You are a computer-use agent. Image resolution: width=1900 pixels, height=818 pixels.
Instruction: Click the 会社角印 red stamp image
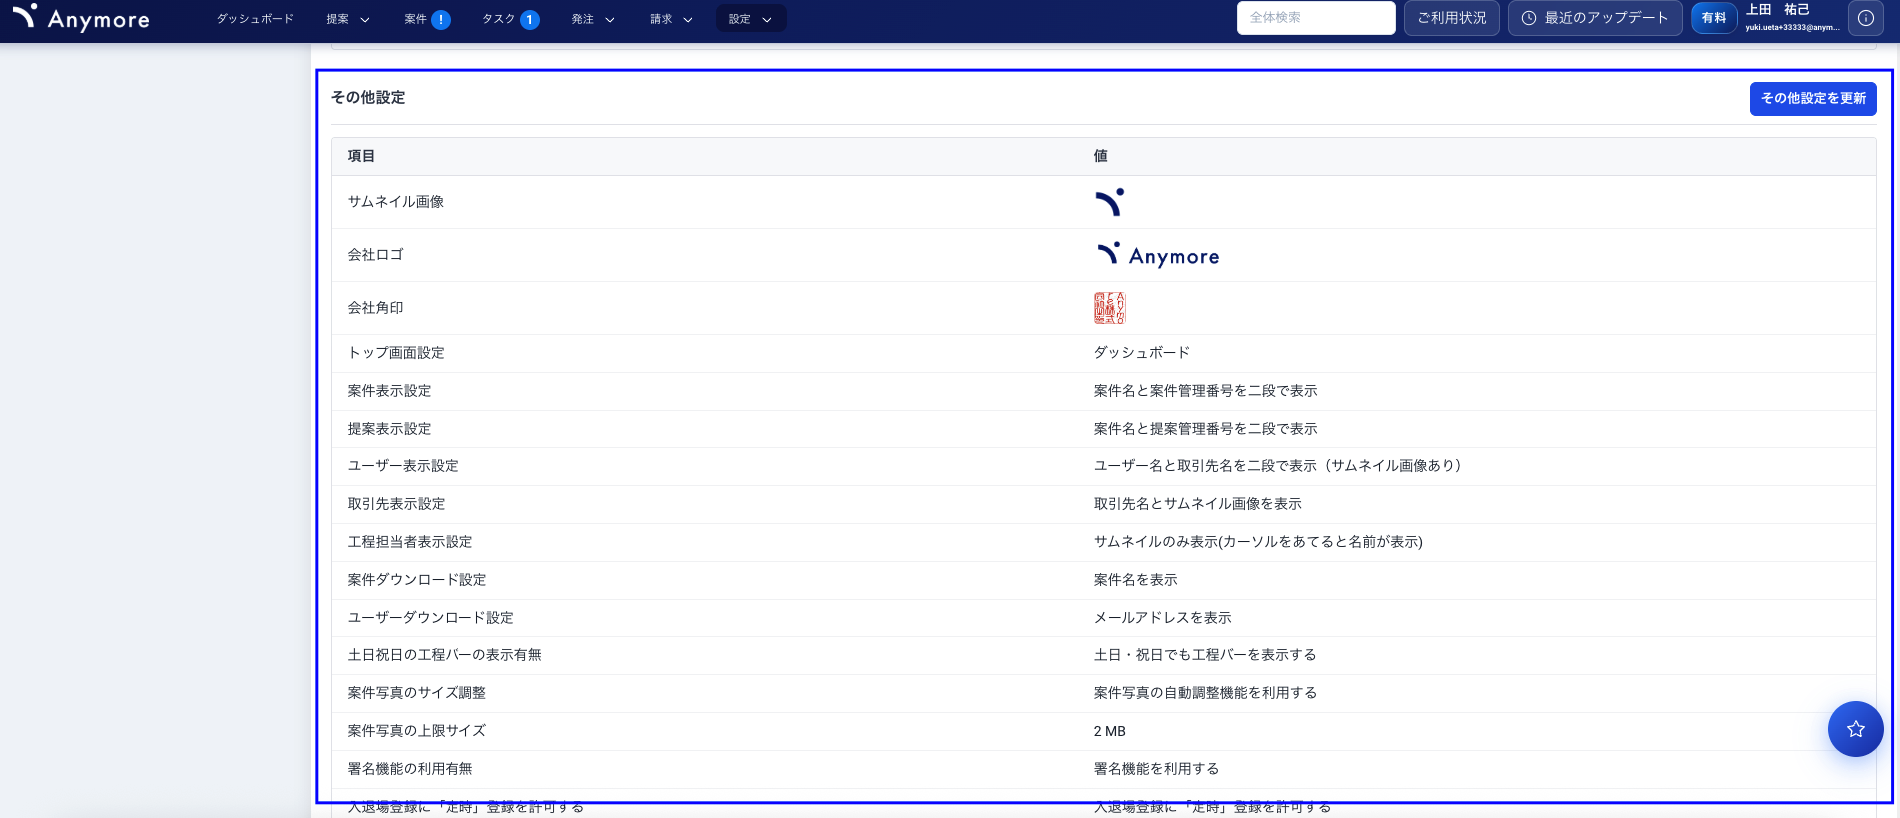(x=1109, y=308)
